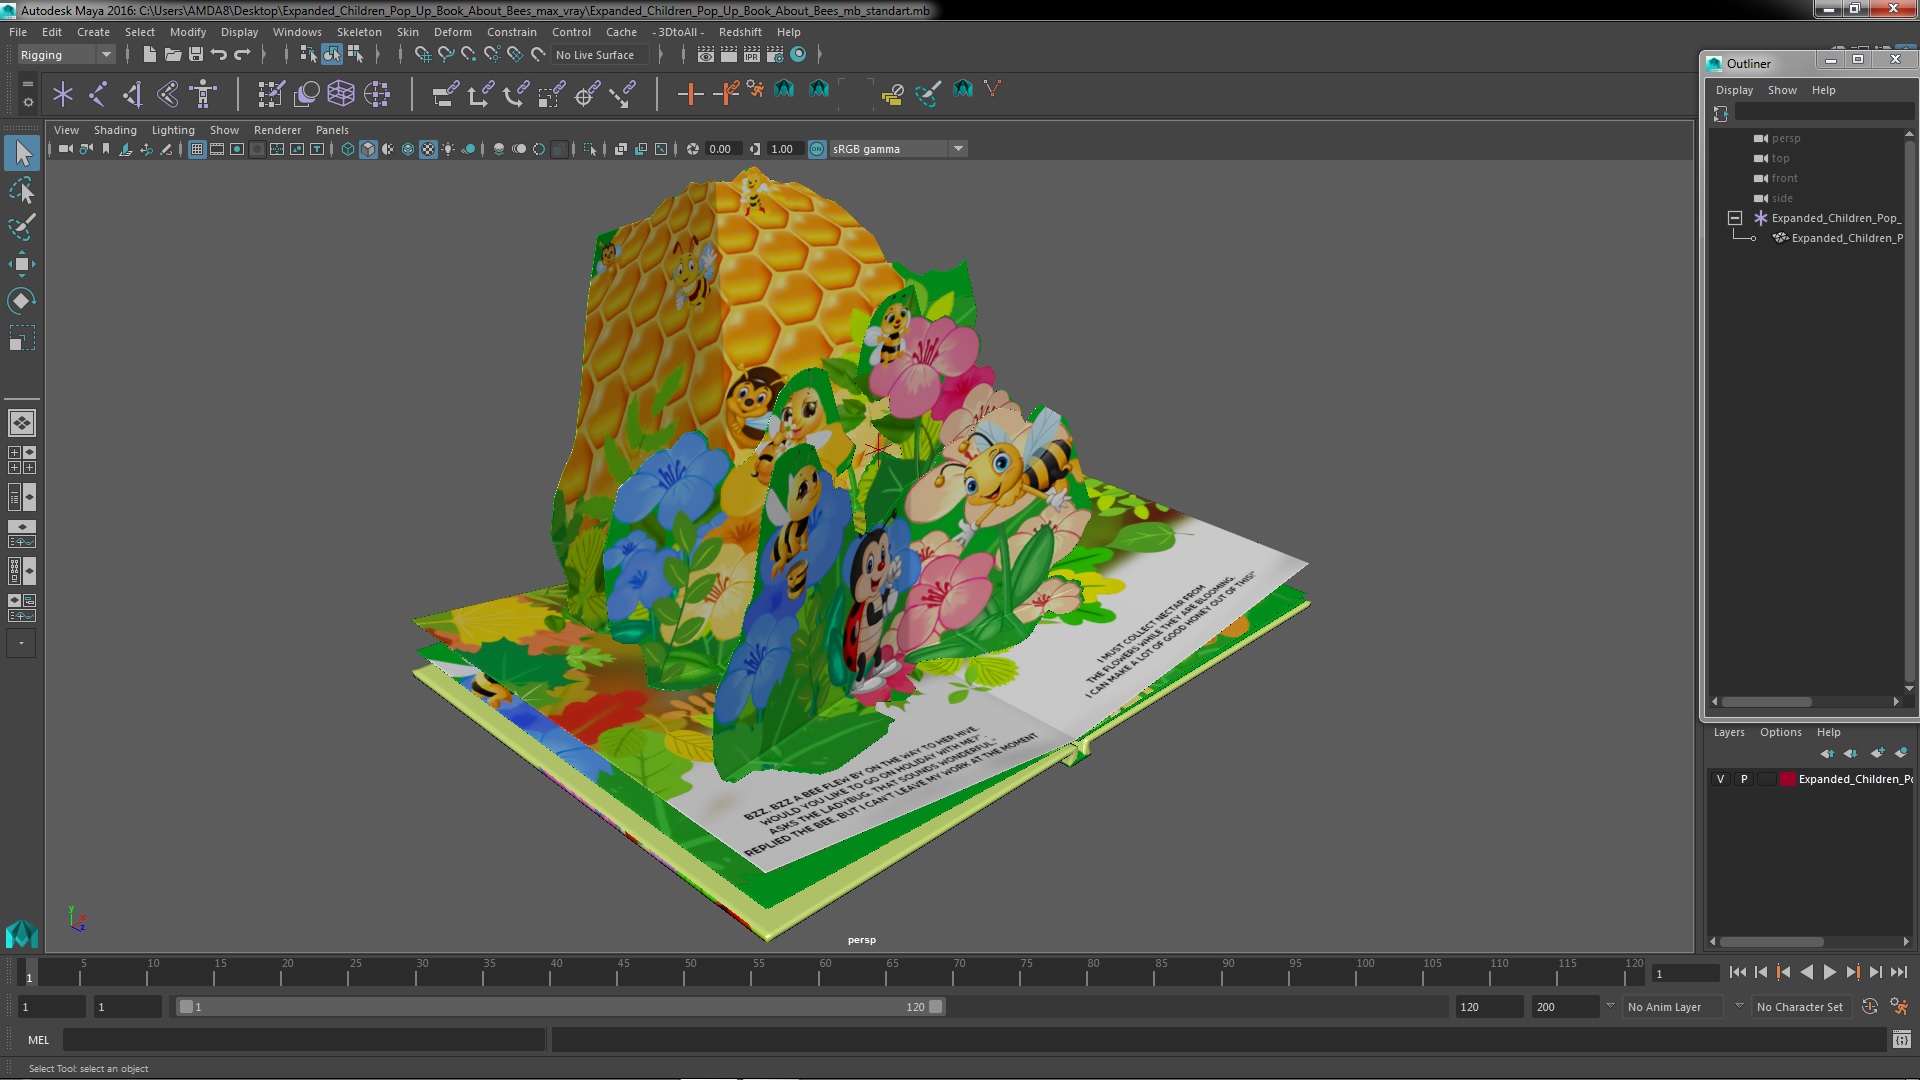Open the viewport Shading menu

[x=115, y=130]
